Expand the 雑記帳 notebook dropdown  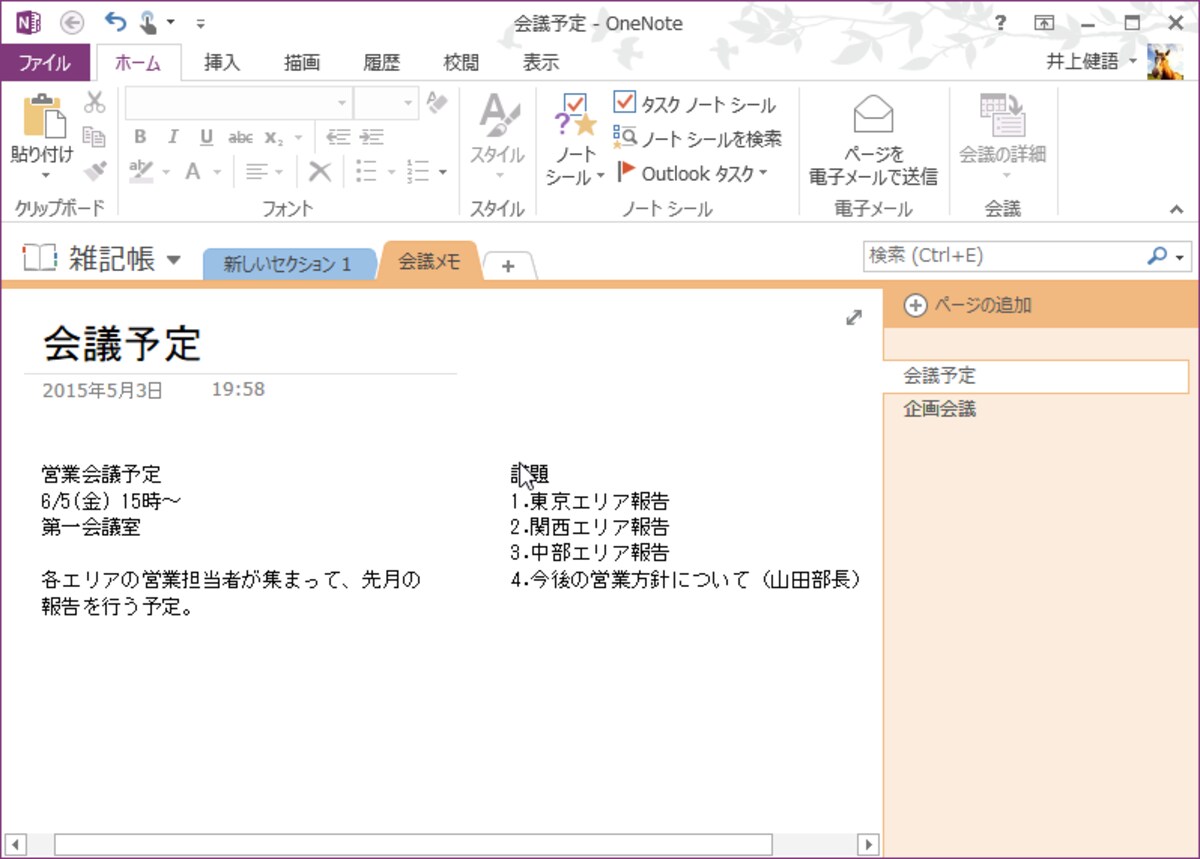pos(174,260)
